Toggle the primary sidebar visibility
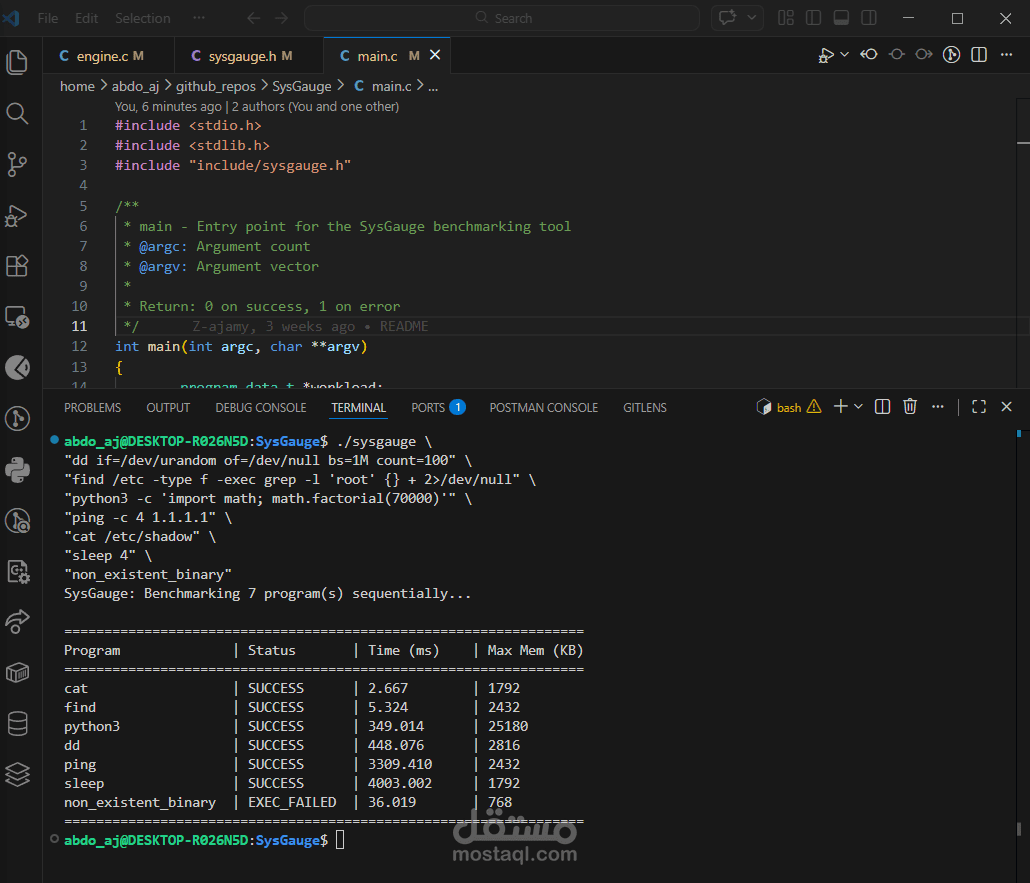This screenshot has height=883, width=1030. pyautogui.click(x=813, y=18)
